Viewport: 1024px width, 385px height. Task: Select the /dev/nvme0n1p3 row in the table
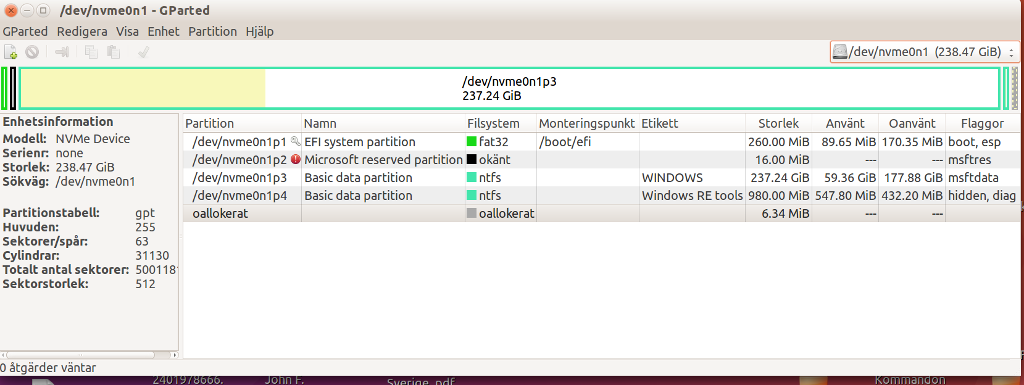click(x=601, y=177)
